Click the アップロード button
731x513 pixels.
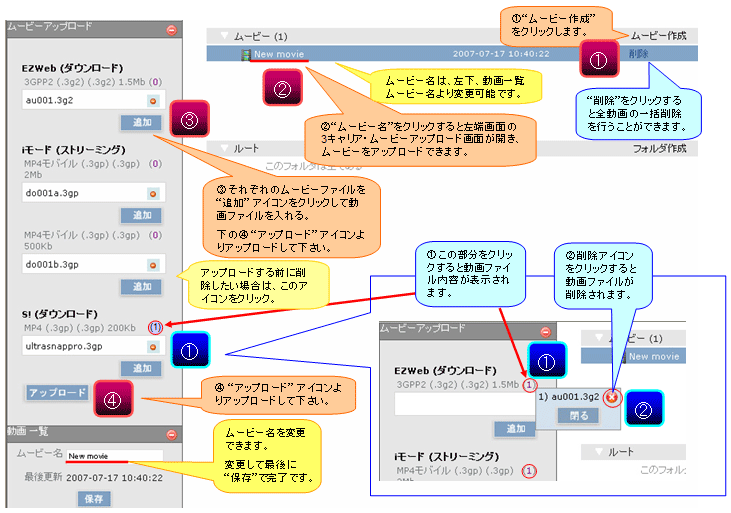point(57,393)
